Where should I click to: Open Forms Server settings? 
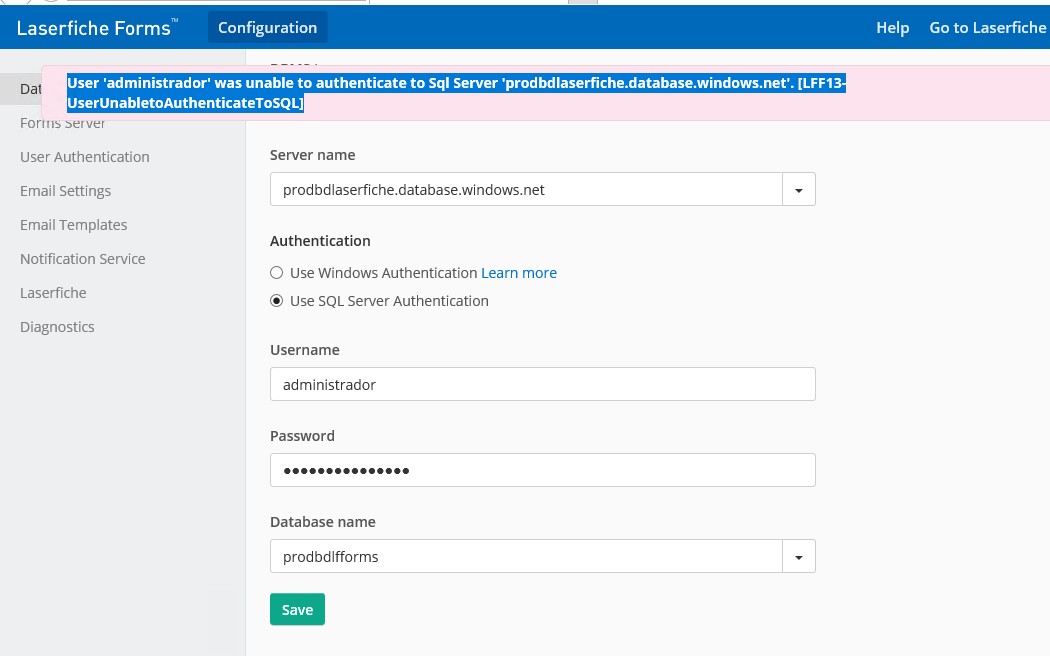pyautogui.click(x=63, y=124)
